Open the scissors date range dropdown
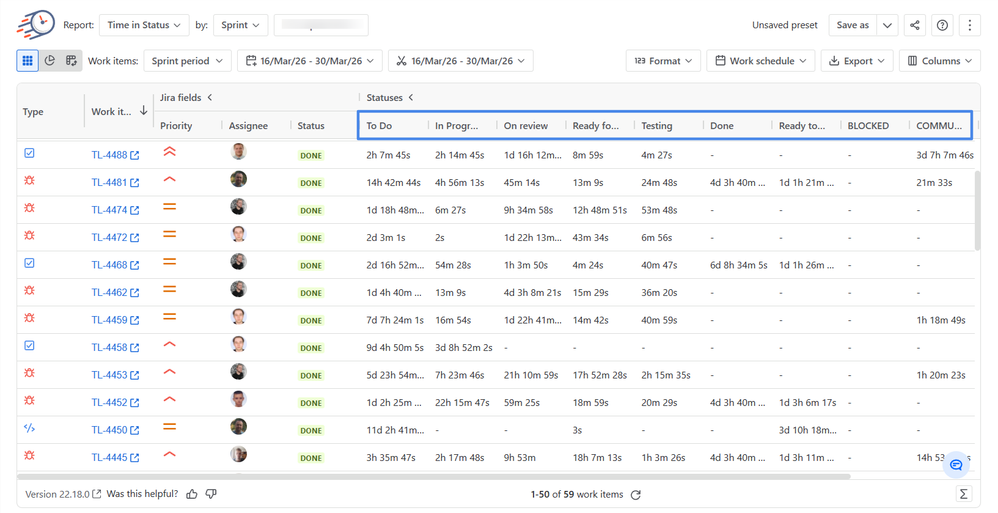 click(460, 60)
